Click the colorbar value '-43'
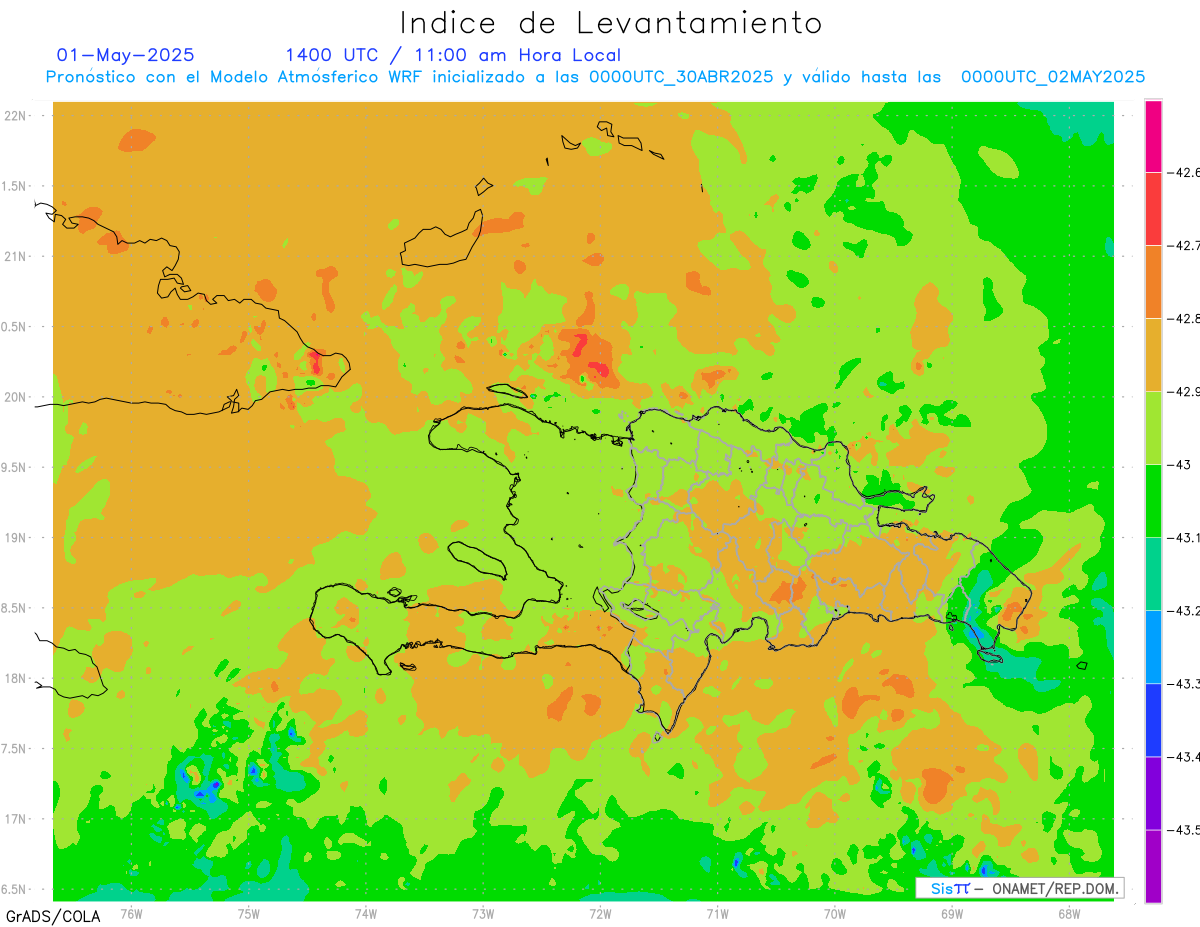Image resolution: width=1200 pixels, height=927 pixels. click(1180, 465)
